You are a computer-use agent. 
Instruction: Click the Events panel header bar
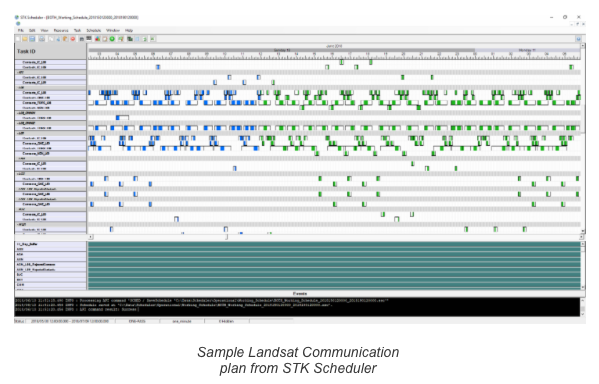[300, 294]
